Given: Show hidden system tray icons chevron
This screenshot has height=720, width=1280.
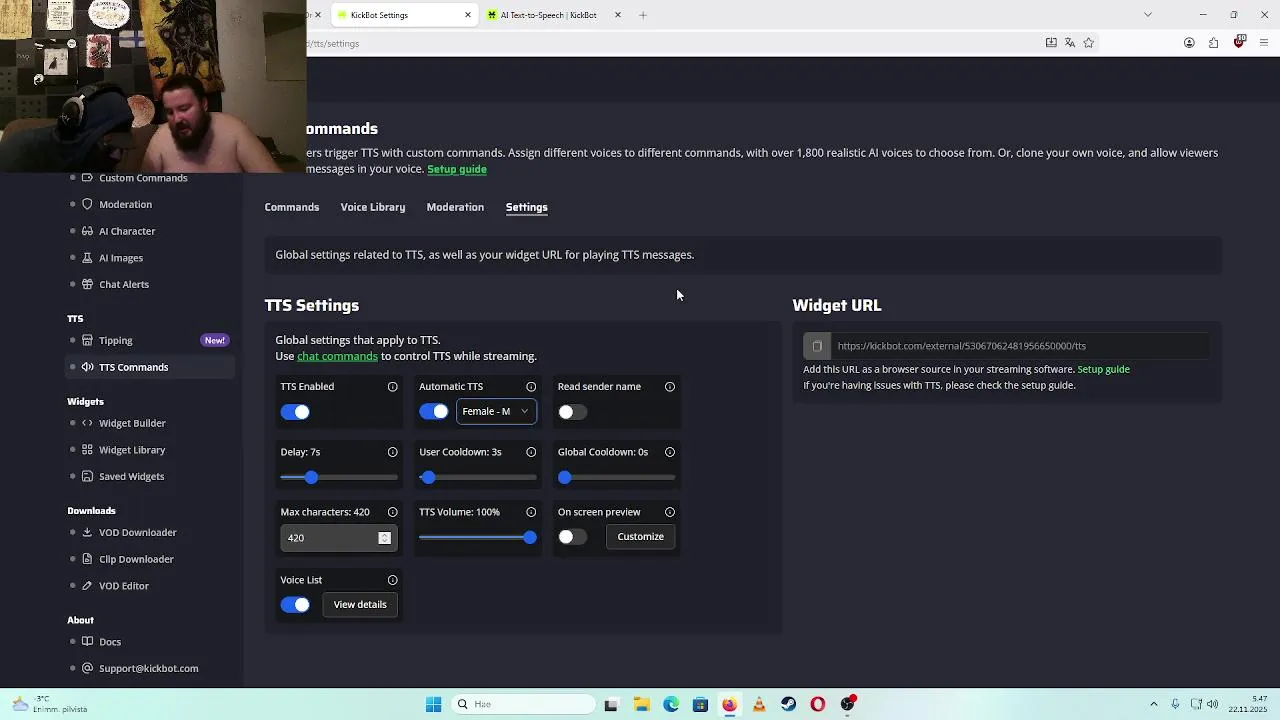Looking at the screenshot, I should [x=1153, y=704].
